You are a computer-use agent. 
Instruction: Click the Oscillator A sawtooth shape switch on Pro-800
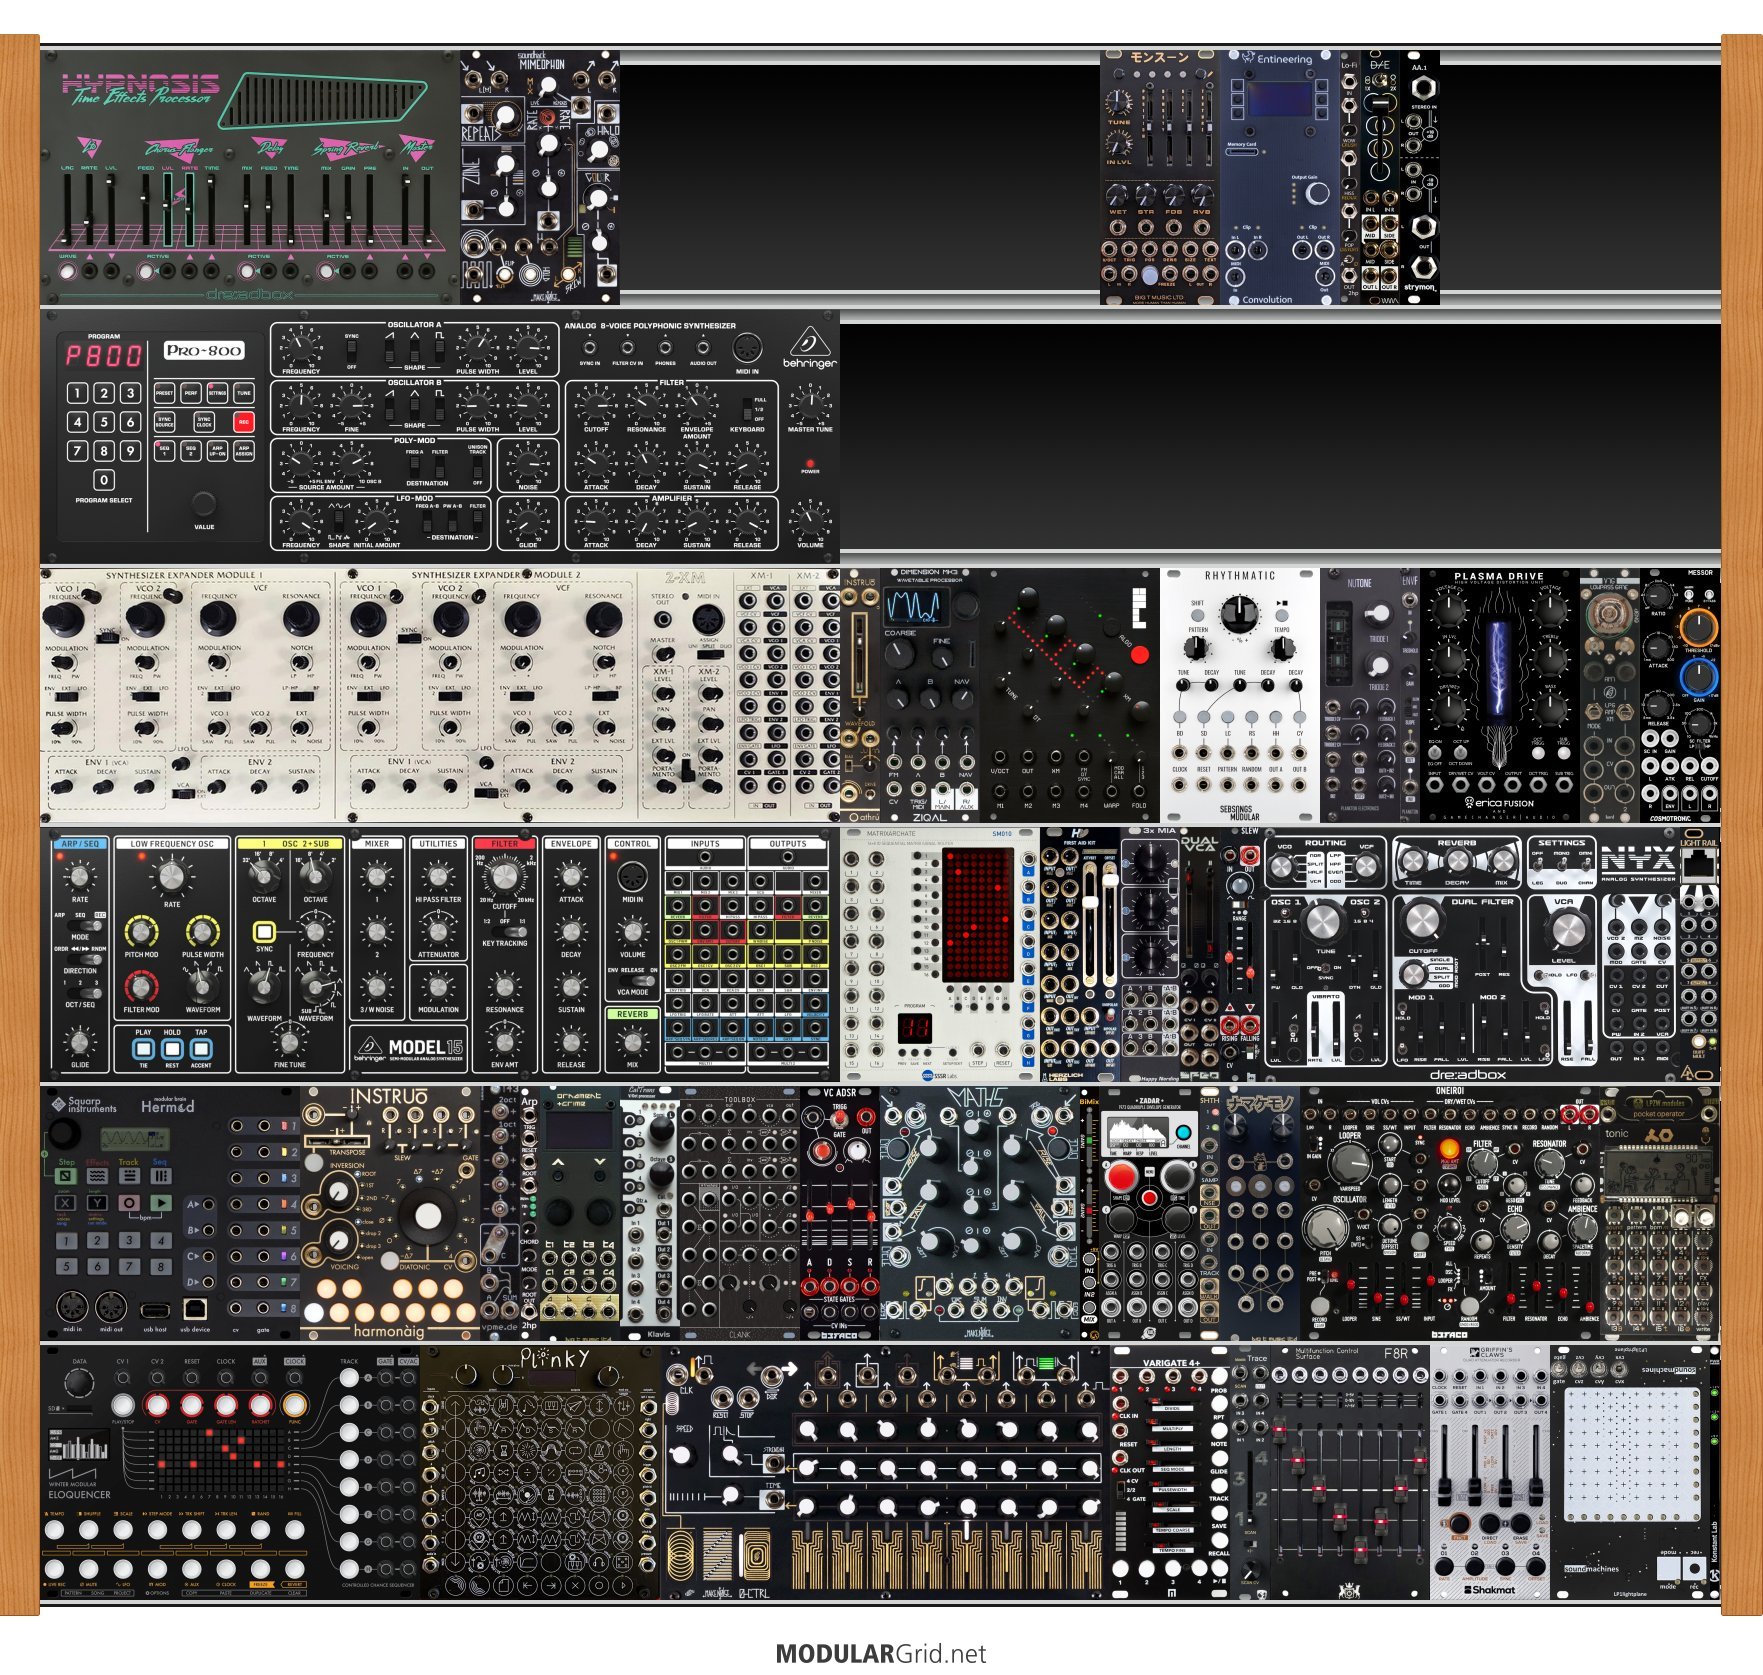click(x=389, y=351)
